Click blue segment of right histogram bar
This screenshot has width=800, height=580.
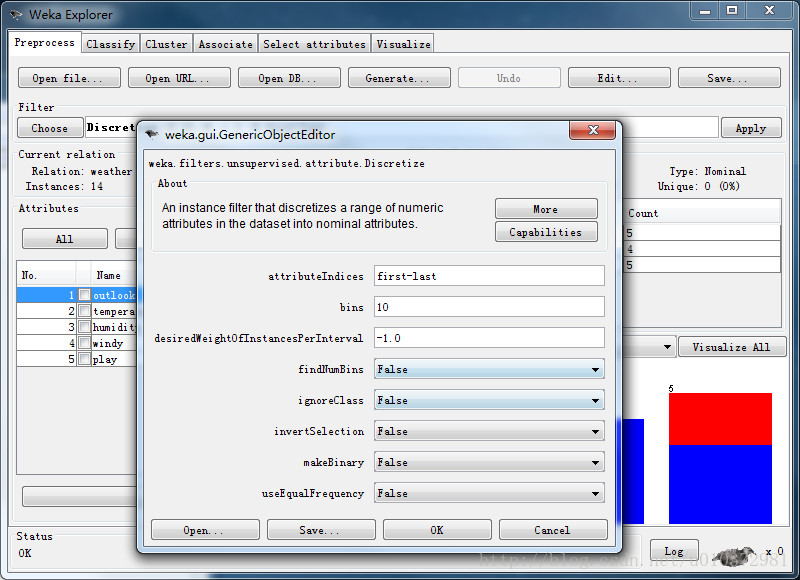tap(720, 484)
